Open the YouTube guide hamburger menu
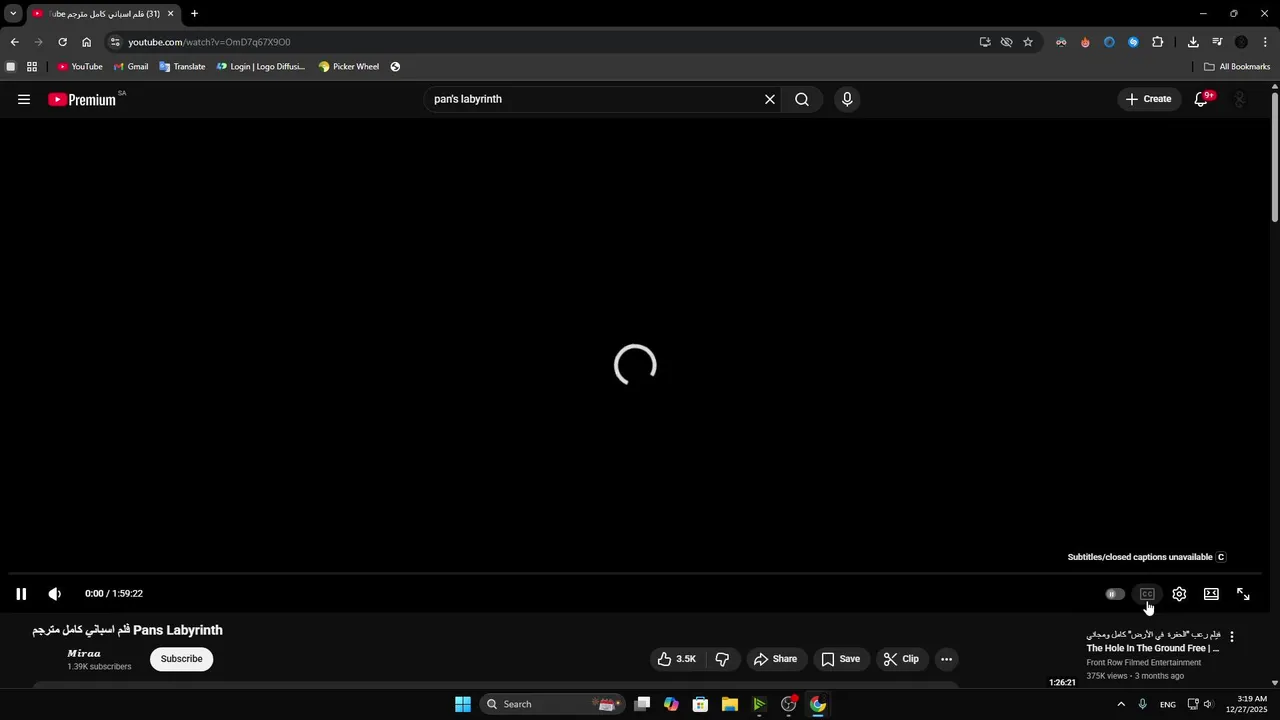The height and width of the screenshot is (720, 1280). [x=24, y=99]
